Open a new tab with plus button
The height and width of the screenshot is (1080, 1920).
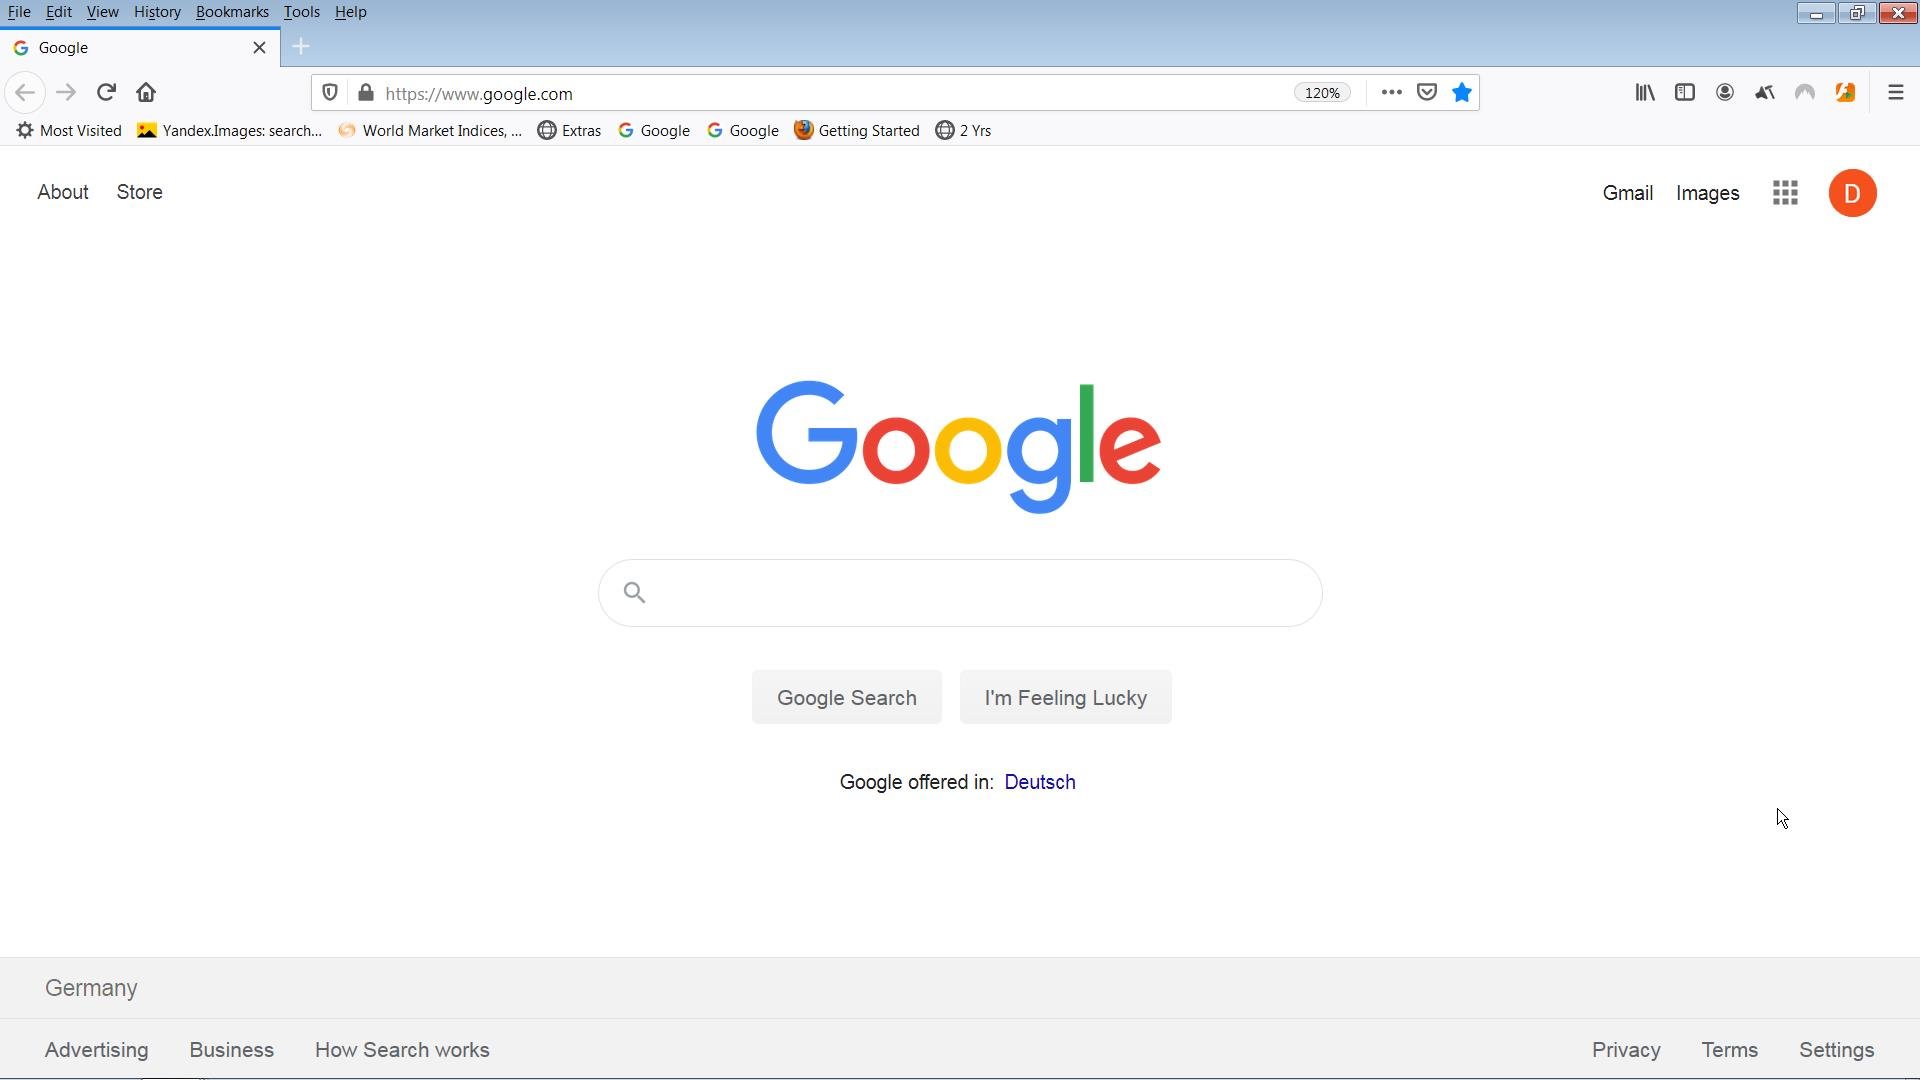coord(301,47)
